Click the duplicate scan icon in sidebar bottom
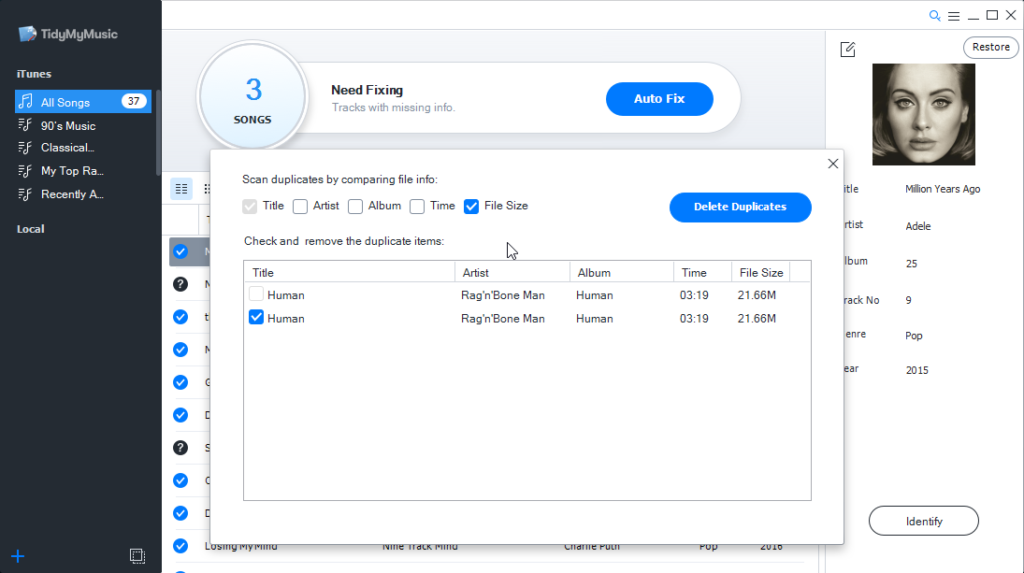Screen dimensions: 1024x573 [137, 555]
